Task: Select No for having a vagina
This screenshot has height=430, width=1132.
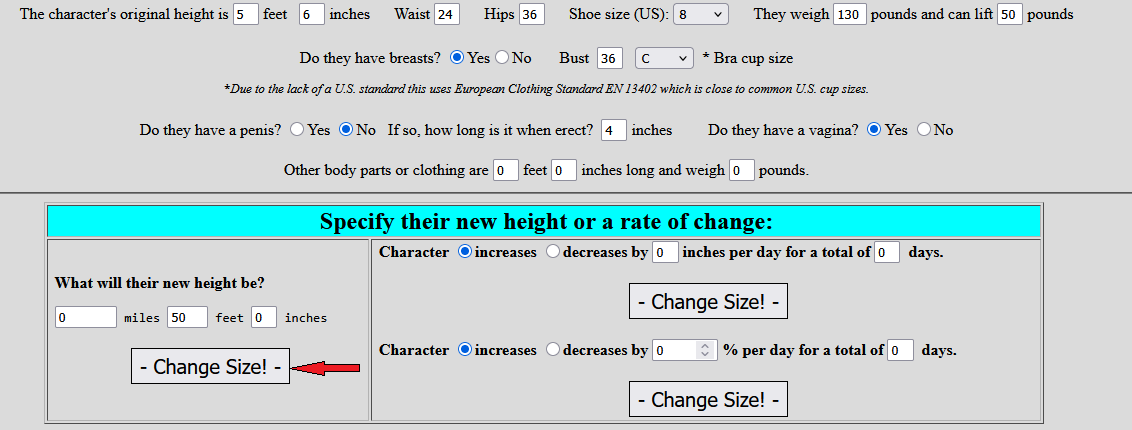Action: pos(923,130)
